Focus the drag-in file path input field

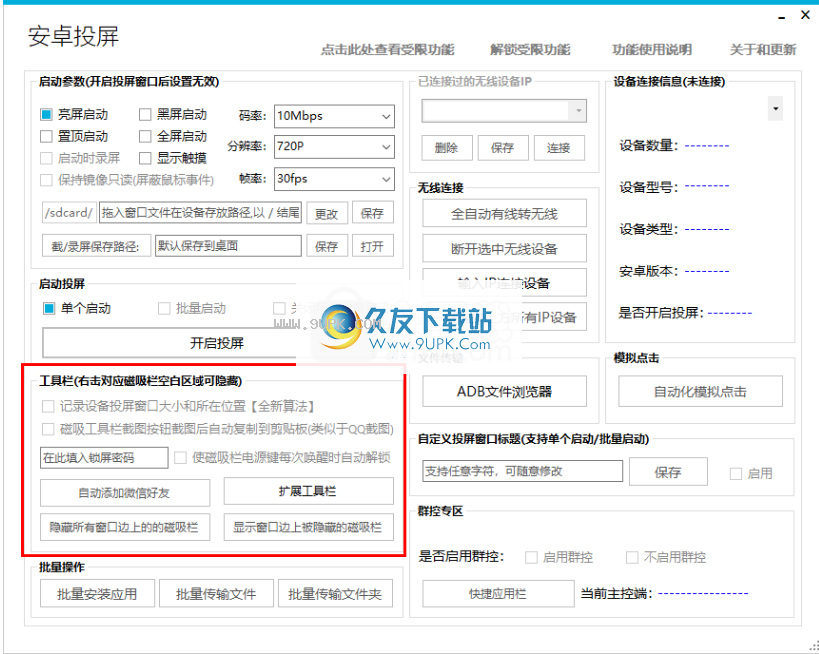pos(201,213)
